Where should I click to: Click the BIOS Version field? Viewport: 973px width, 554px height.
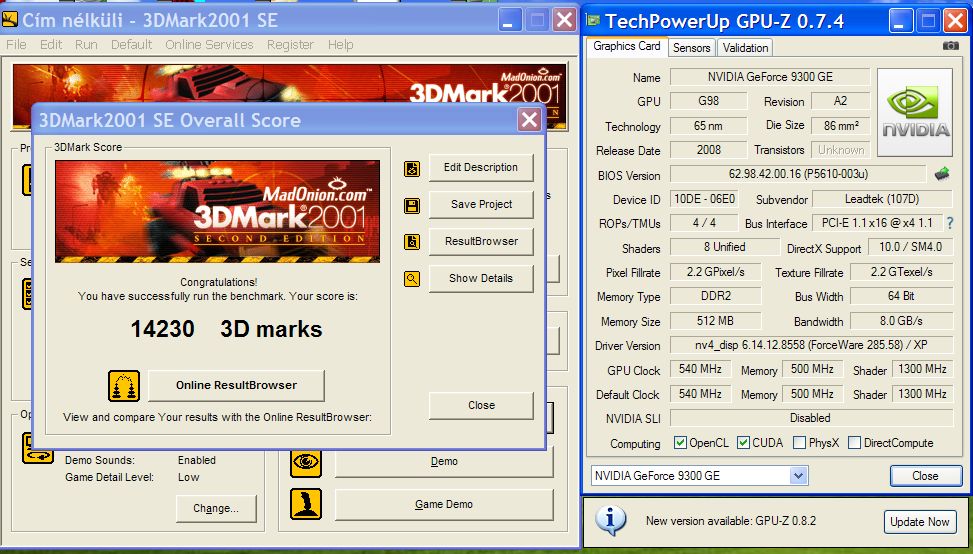coord(798,174)
